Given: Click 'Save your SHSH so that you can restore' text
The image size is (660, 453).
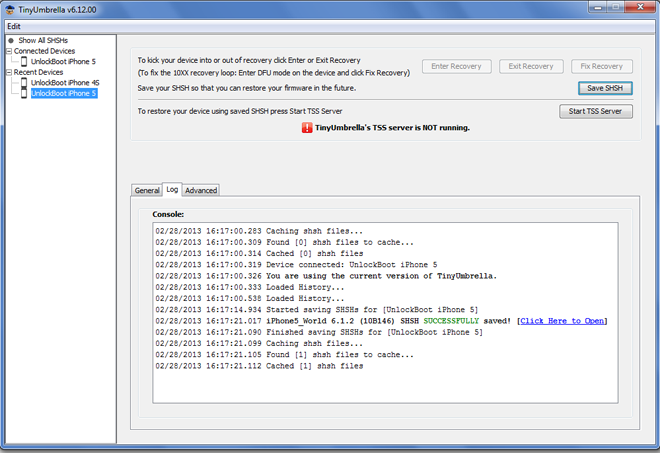Looking at the screenshot, I should (247, 88).
